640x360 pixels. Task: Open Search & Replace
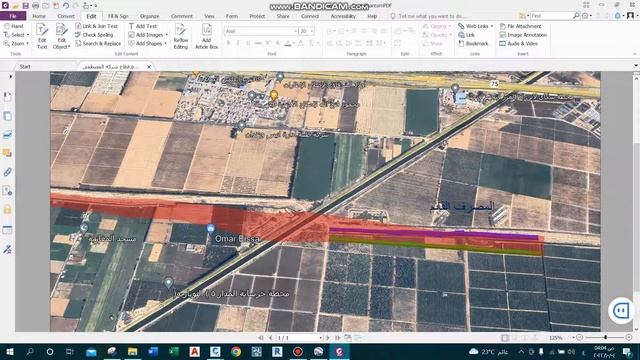pyautogui.click(x=98, y=43)
